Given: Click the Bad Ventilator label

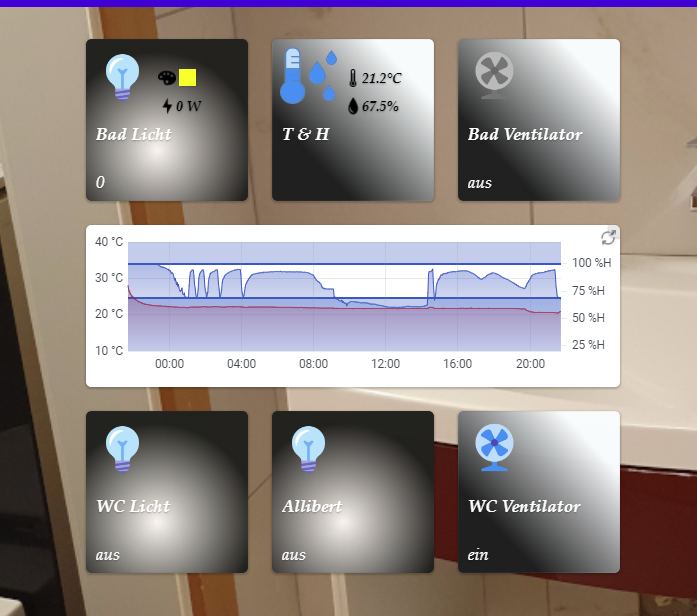Looking at the screenshot, I should (525, 134).
